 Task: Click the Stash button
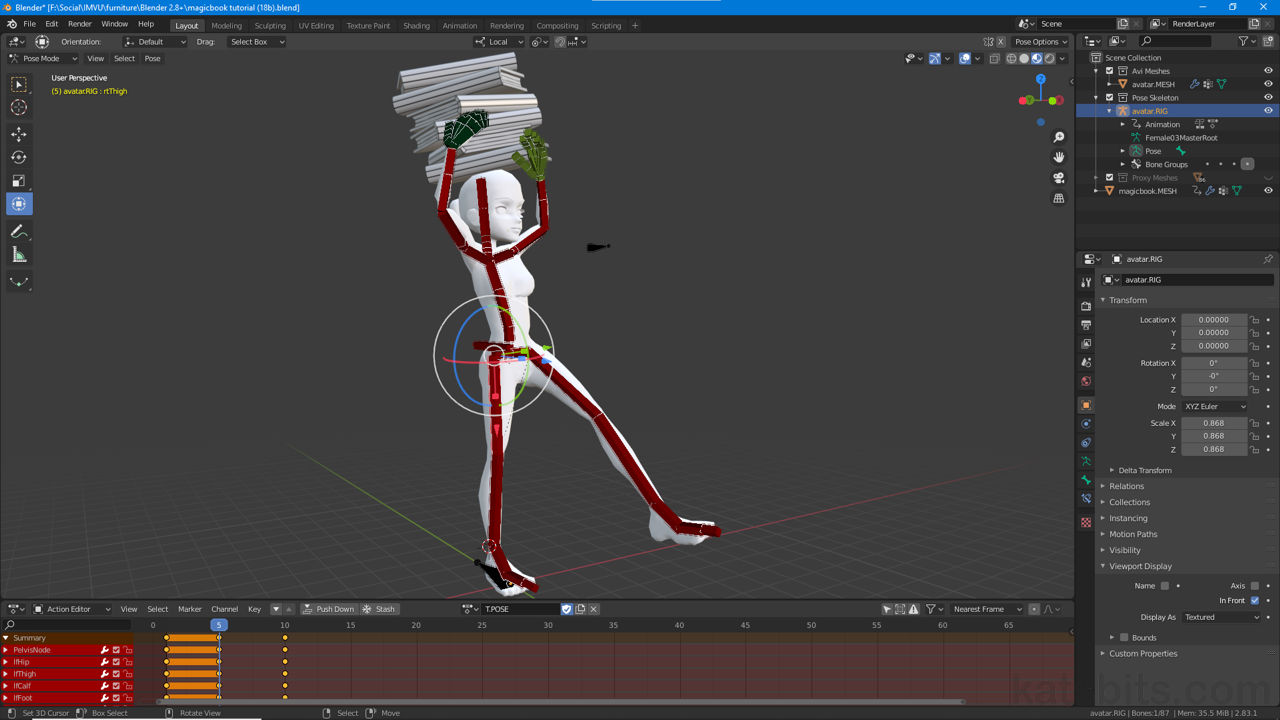pos(379,609)
